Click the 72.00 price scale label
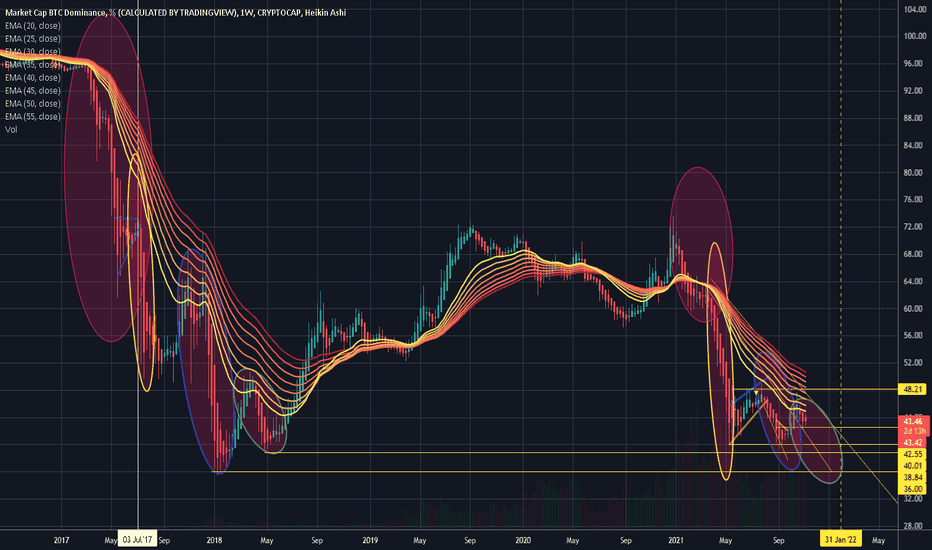 (x=914, y=227)
